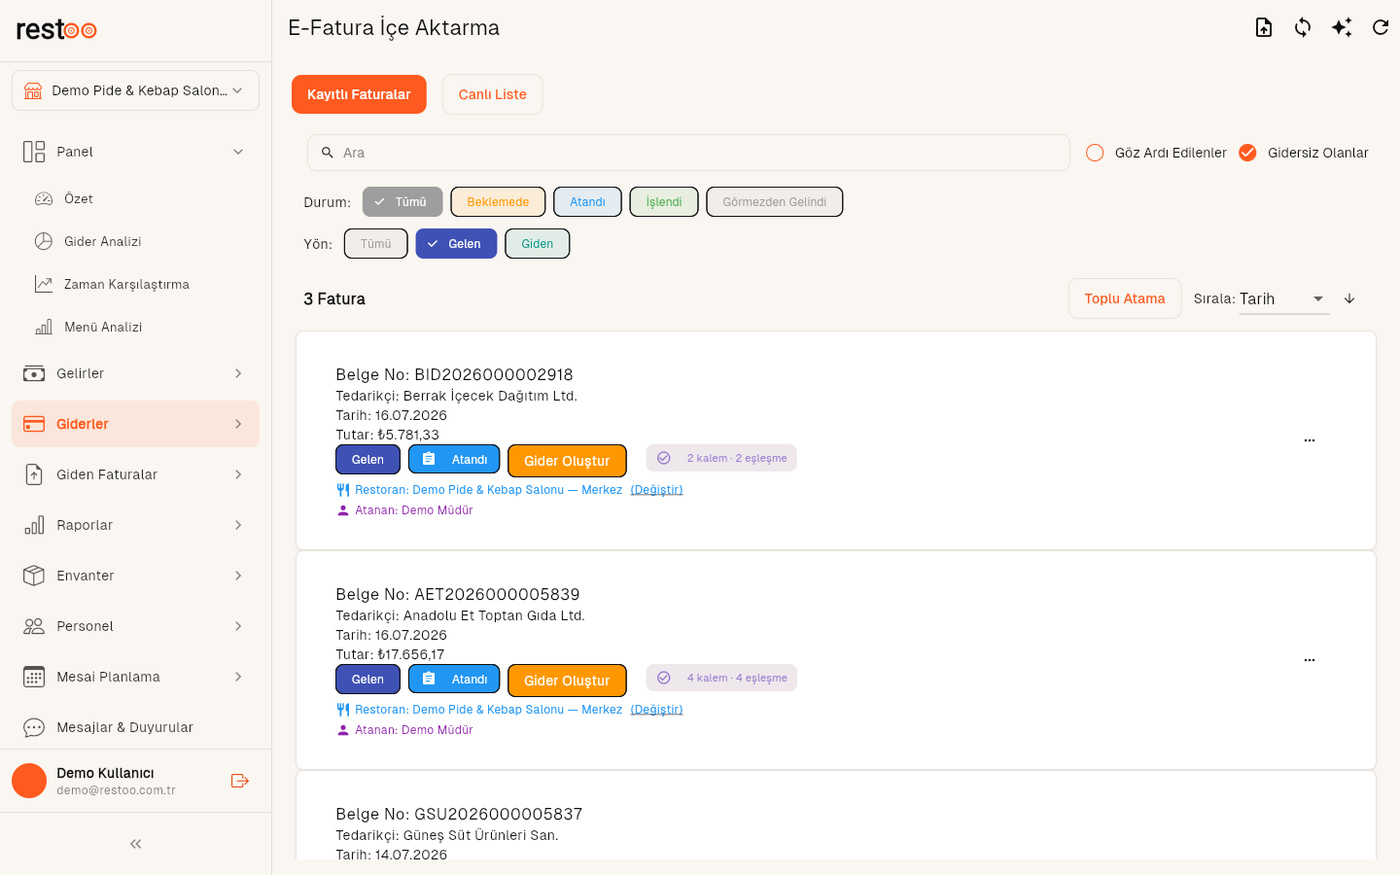Click the refresh page icon
The image size is (1400, 875).
(x=1380, y=28)
